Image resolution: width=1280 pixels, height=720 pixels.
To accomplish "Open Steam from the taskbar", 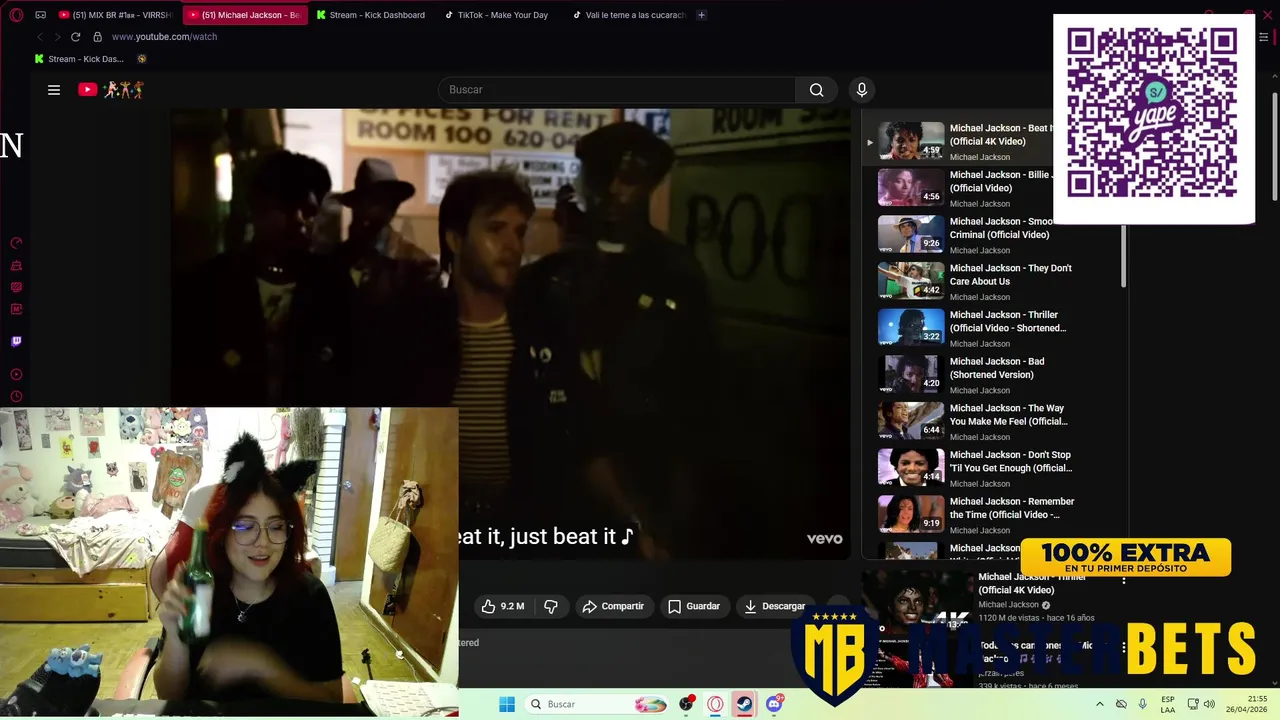I will tap(745, 704).
